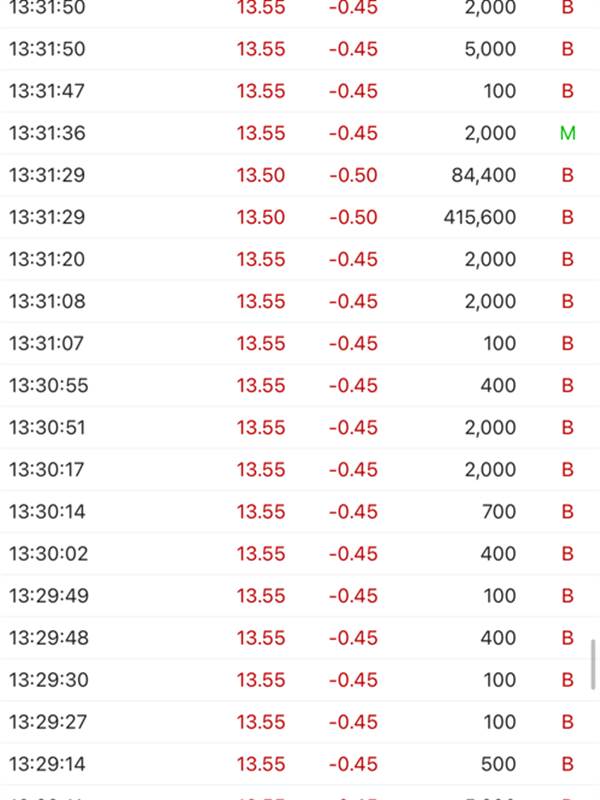Tap the 13:30:51 trade row

pos(300,428)
